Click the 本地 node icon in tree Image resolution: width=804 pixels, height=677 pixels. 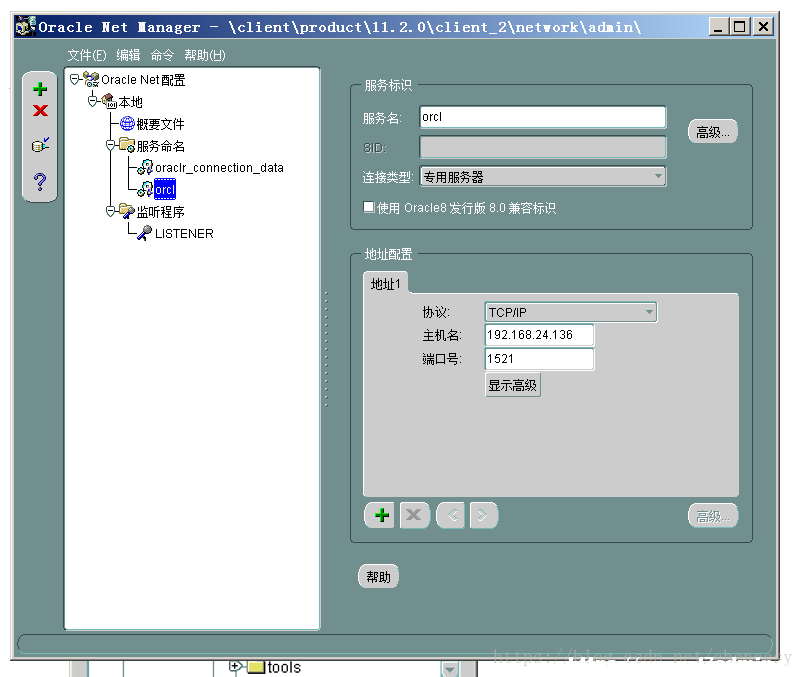point(109,101)
